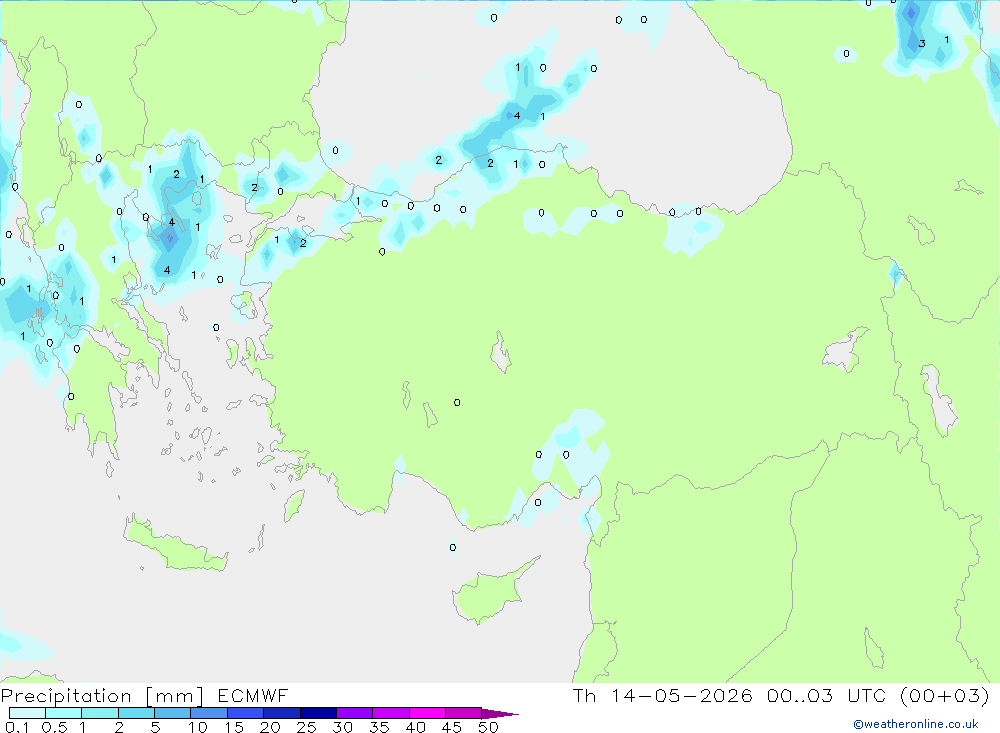
Task: Select the 30–35 mm purple legend swatch
Action: click(x=355, y=713)
